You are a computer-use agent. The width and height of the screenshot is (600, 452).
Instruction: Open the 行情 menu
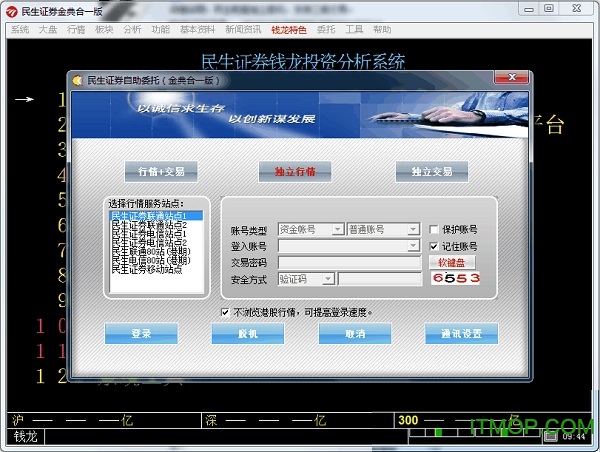pos(76,29)
